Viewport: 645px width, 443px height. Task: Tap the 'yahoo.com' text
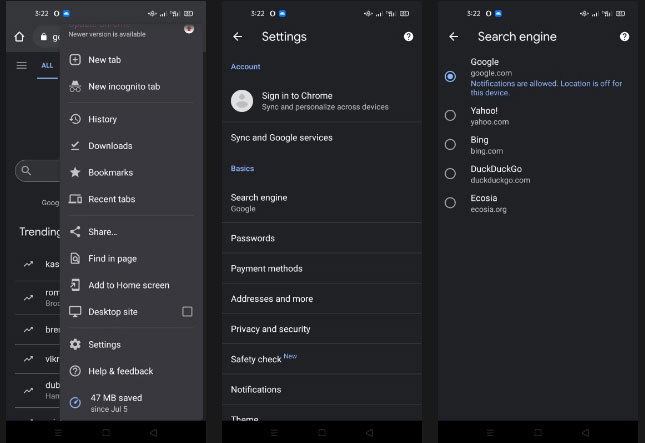click(490, 122)
